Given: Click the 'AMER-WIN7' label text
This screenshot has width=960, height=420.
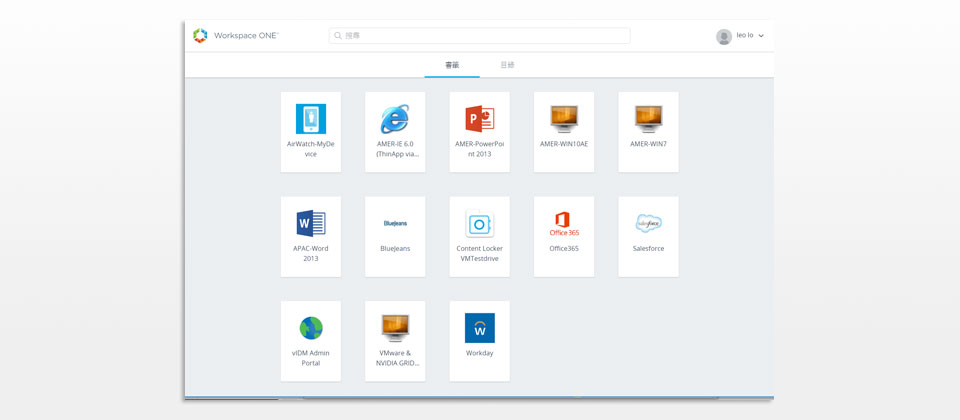Looking at the screenshot, I should [648, 144].
